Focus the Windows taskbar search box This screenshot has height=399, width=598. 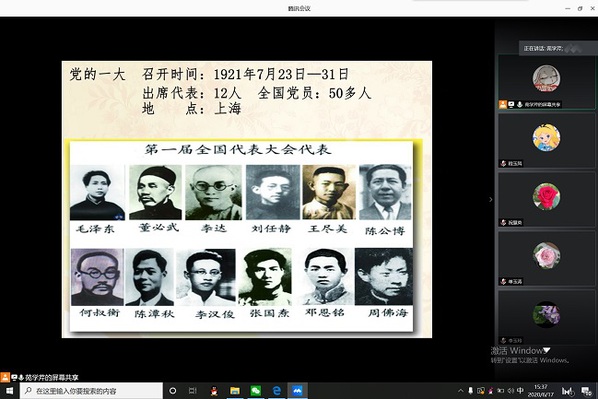[x=92, y=391]
